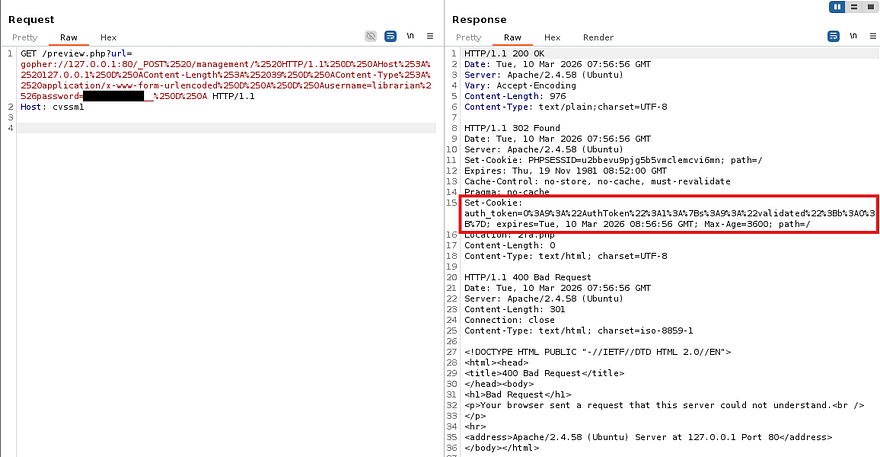Click the blue message icon in the Request toolbar
Viewport: 880px width, 457px height.
(x=390, y=36)
